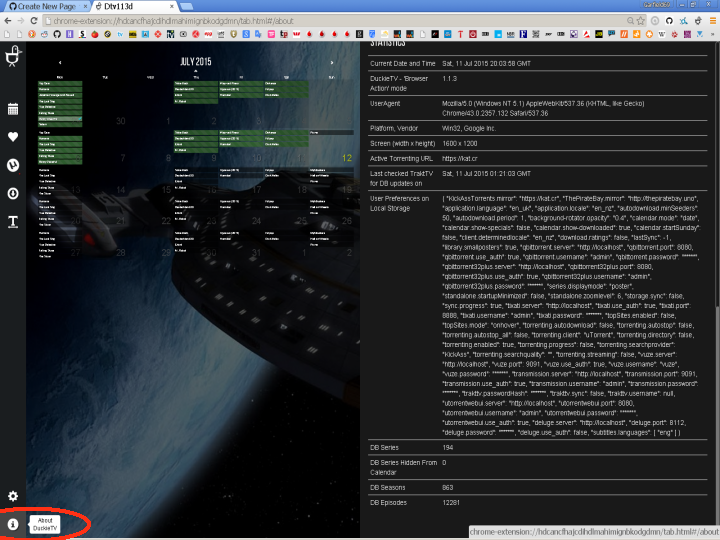Select today's date 12 in calendar
Viewport: 720px width, 540px height.
pyautogui.click(x=347, y=158)
